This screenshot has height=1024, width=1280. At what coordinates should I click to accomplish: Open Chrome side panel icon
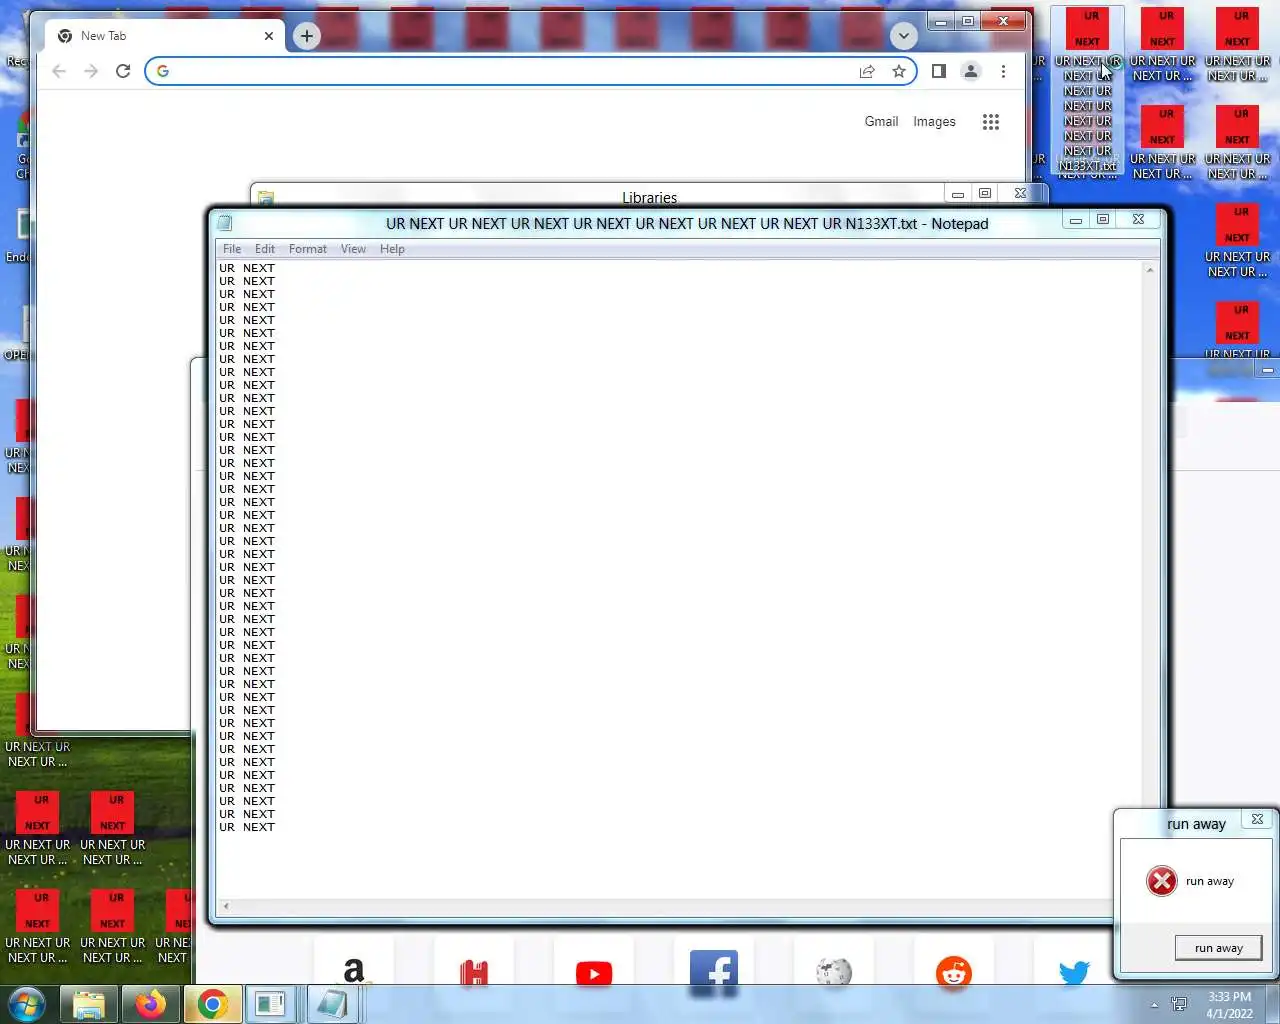(x=938, y=71)
